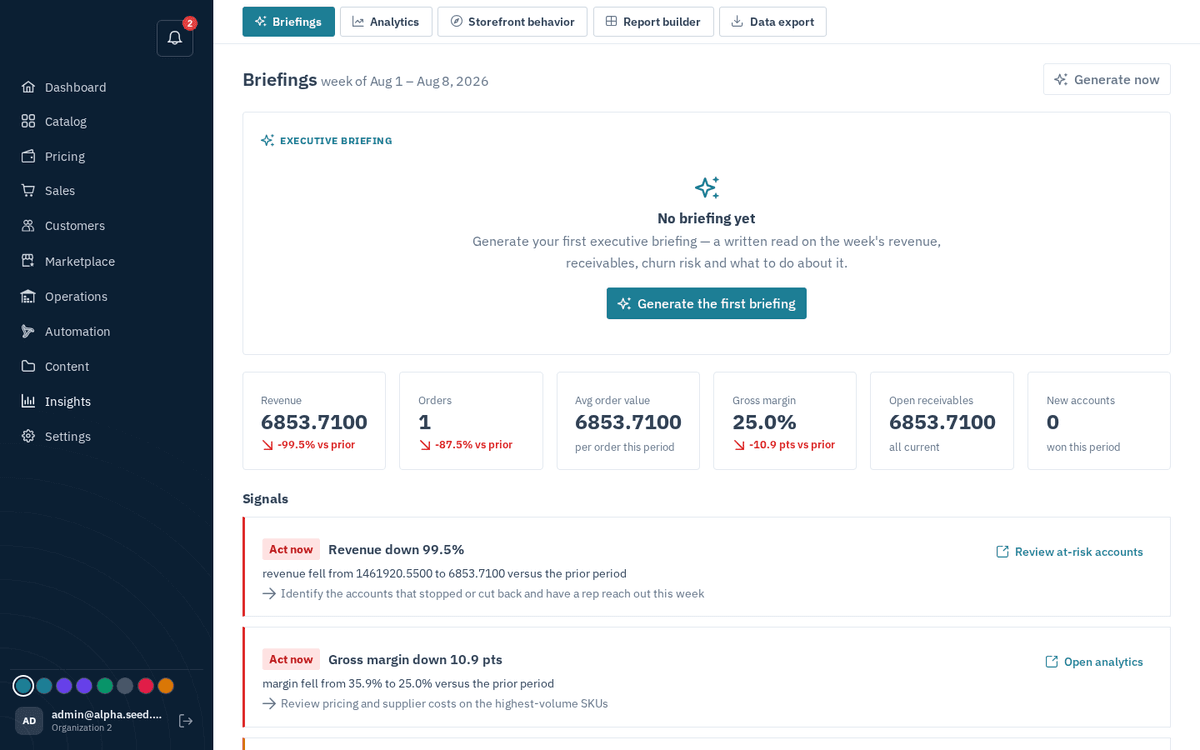Click sparkle icon above No briefing yet

(706, 188)
